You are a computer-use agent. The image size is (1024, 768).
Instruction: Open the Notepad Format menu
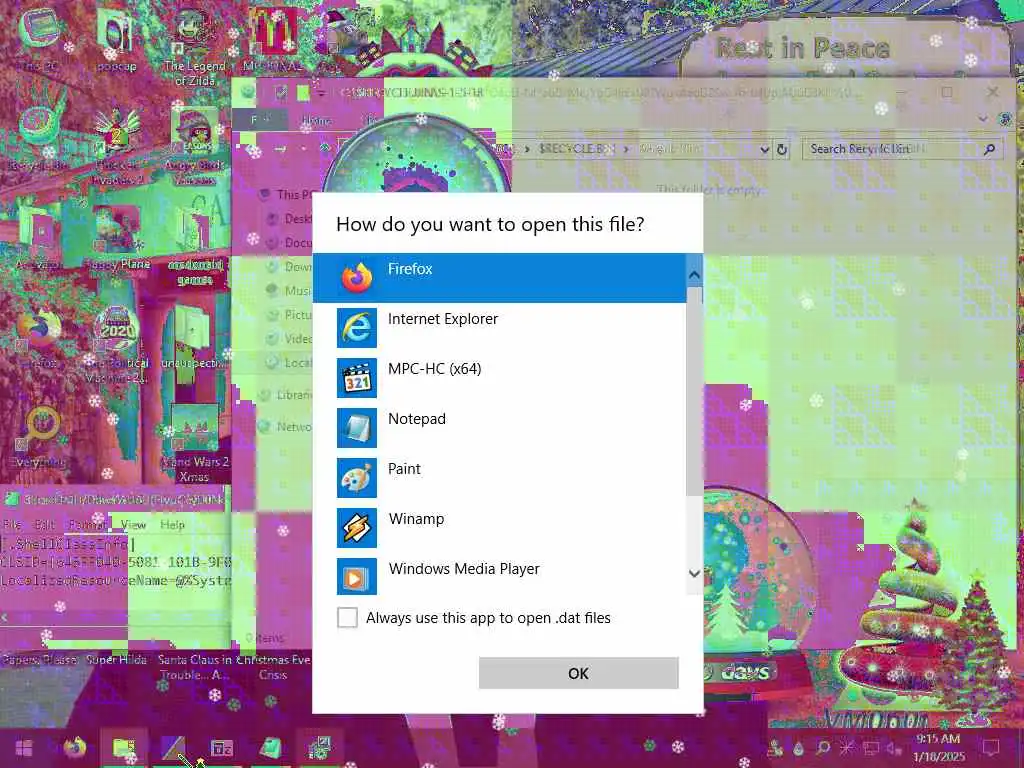coord(87,524)
